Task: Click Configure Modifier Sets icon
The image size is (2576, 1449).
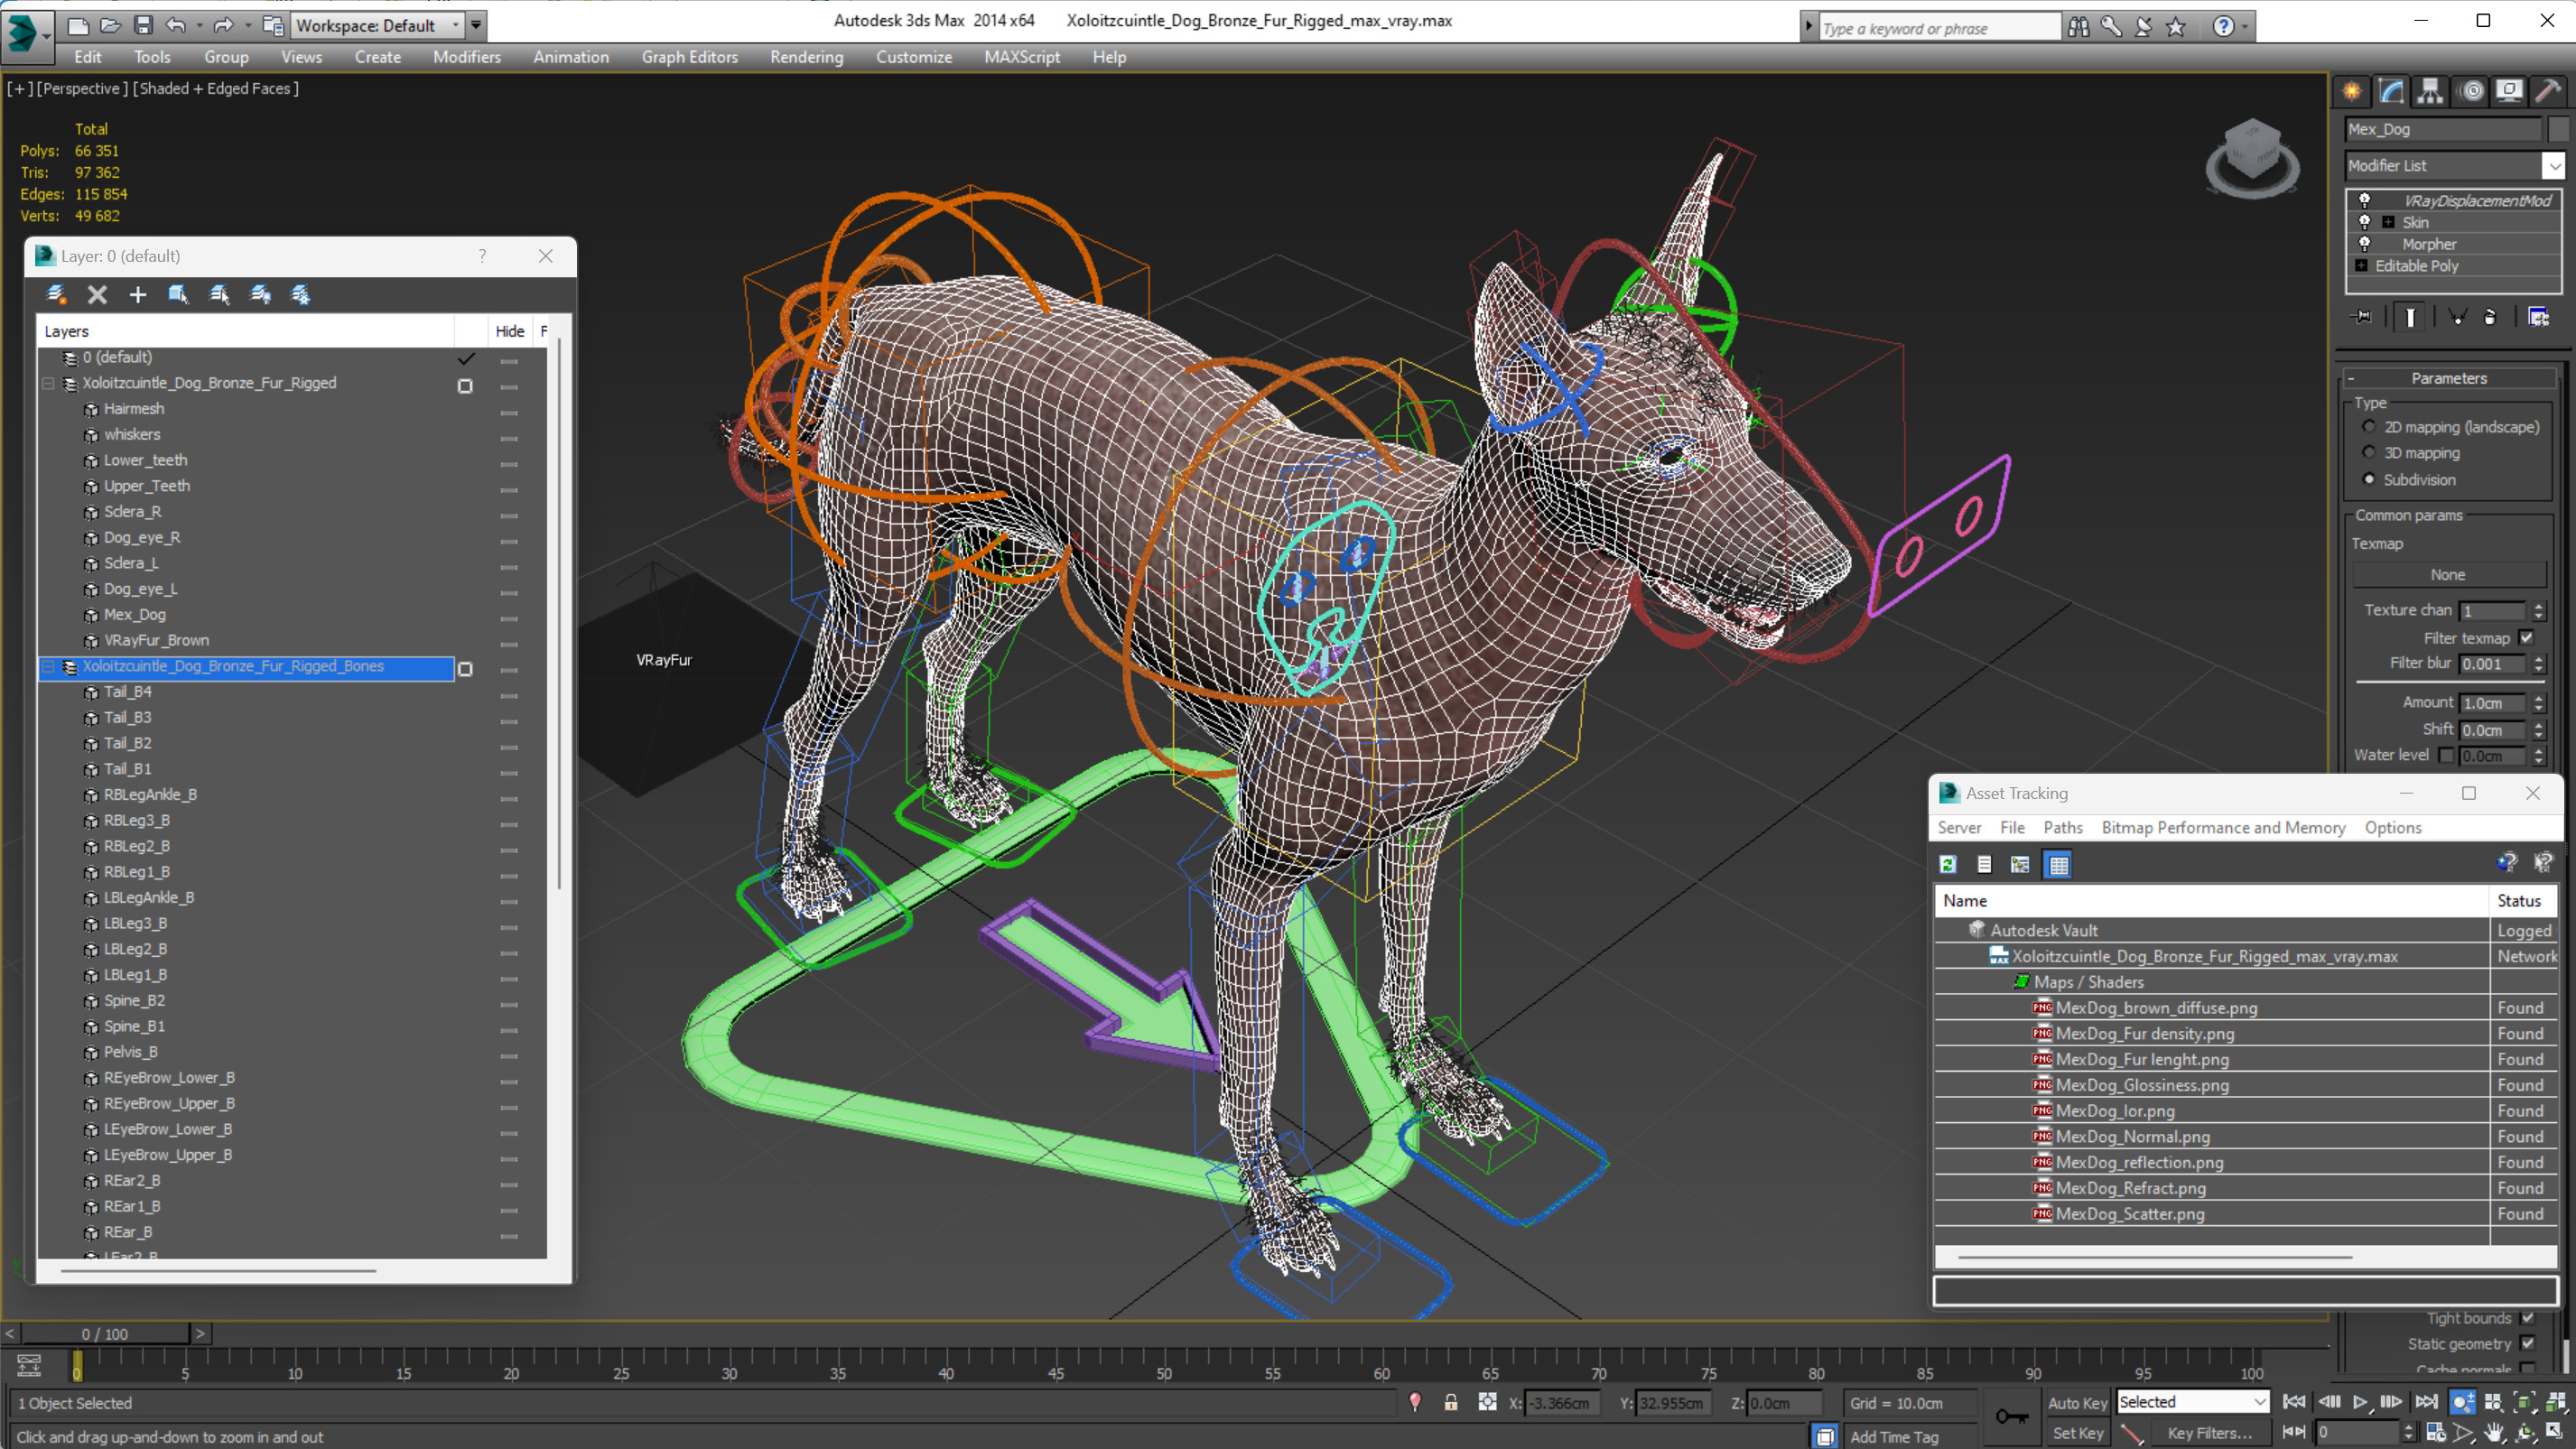Action: tap(2538, 317)
